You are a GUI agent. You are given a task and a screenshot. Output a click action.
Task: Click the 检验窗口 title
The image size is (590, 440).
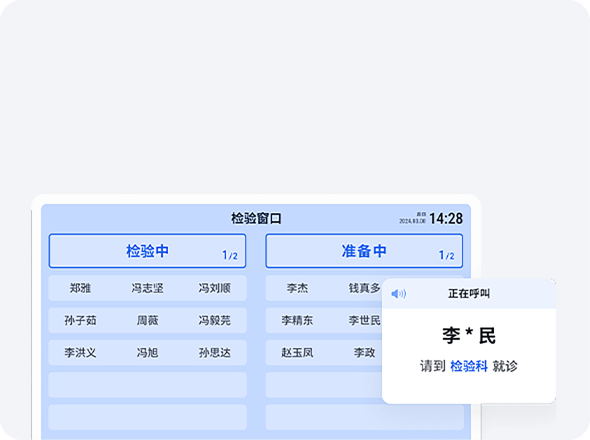[x=256, y=218]
